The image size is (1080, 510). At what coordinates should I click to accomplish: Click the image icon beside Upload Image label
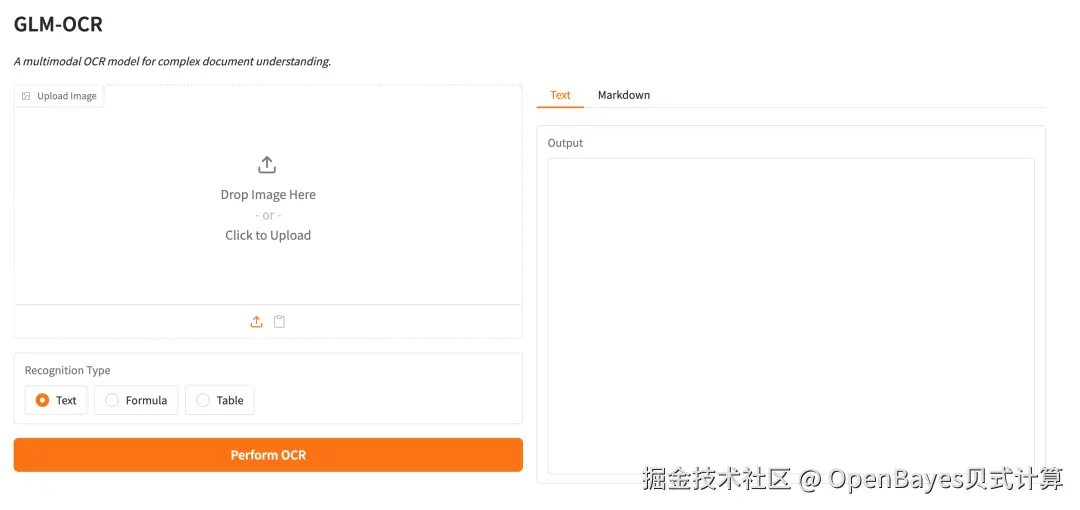pos(26,96)
